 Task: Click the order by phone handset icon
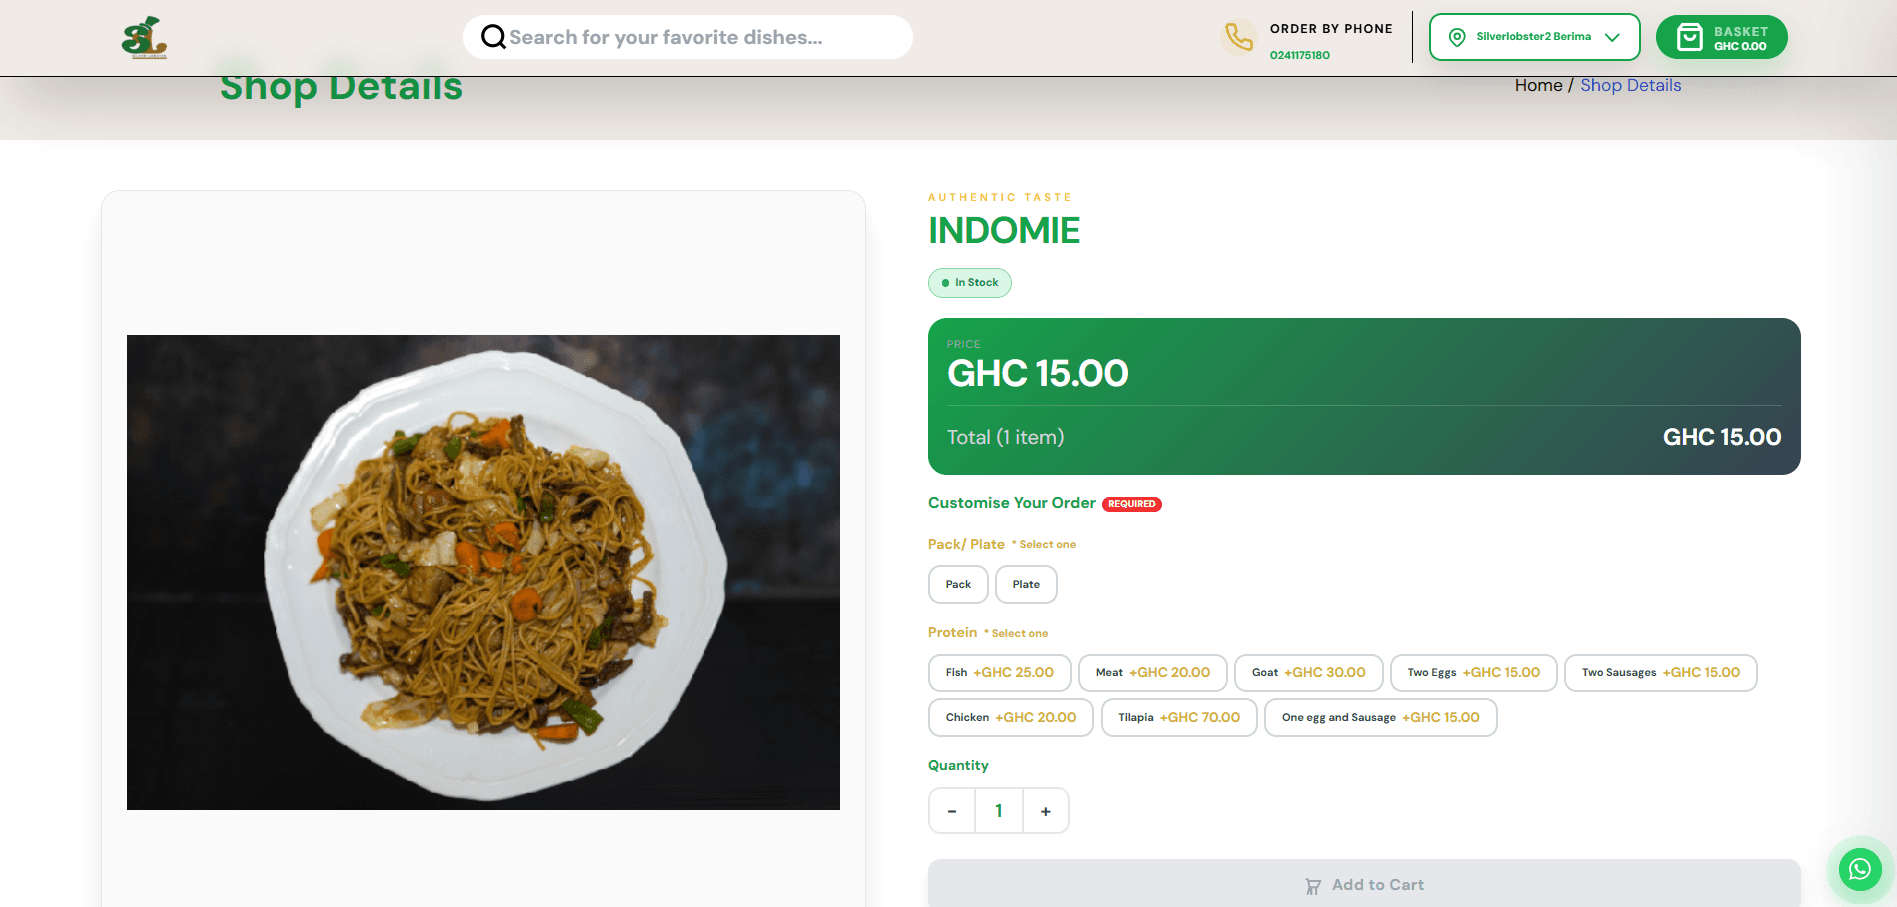click(1239, 37)
